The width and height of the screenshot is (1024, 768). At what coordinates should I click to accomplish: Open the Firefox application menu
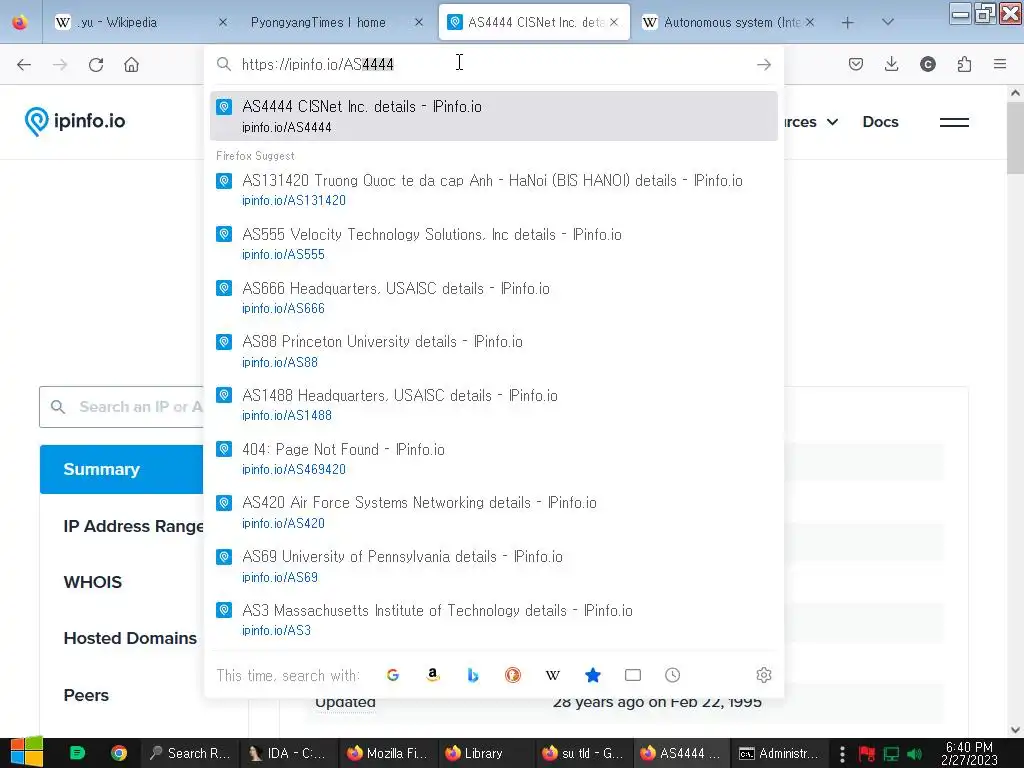(x=999, y=64)
